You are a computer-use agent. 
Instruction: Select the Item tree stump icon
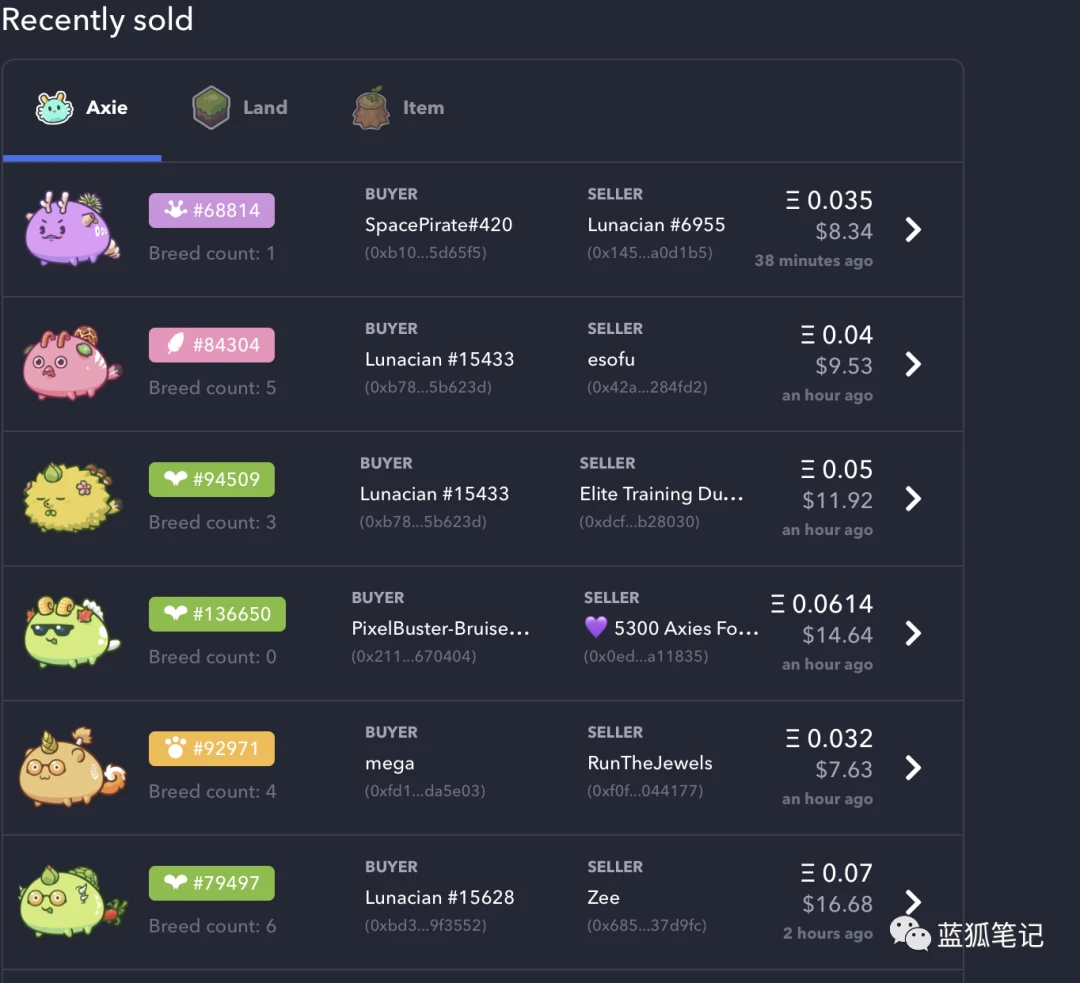pos(371,107)
